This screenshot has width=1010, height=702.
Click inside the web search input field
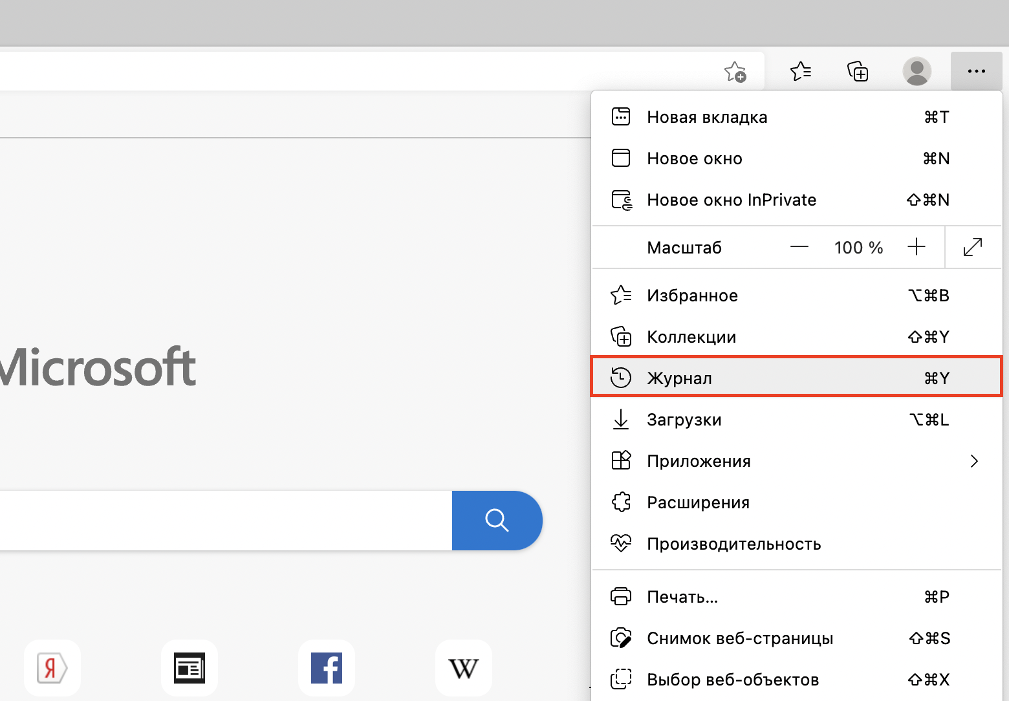coord(220,520)
